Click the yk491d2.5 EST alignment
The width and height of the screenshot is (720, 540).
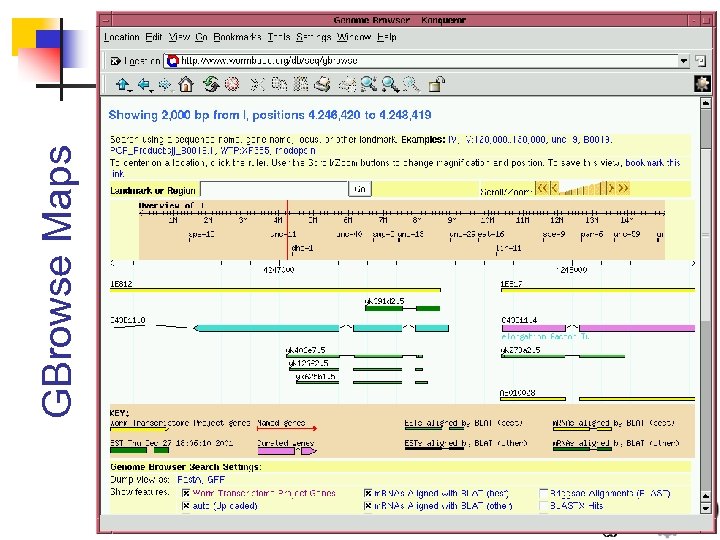pyautogui.click(x=402, y=308)
